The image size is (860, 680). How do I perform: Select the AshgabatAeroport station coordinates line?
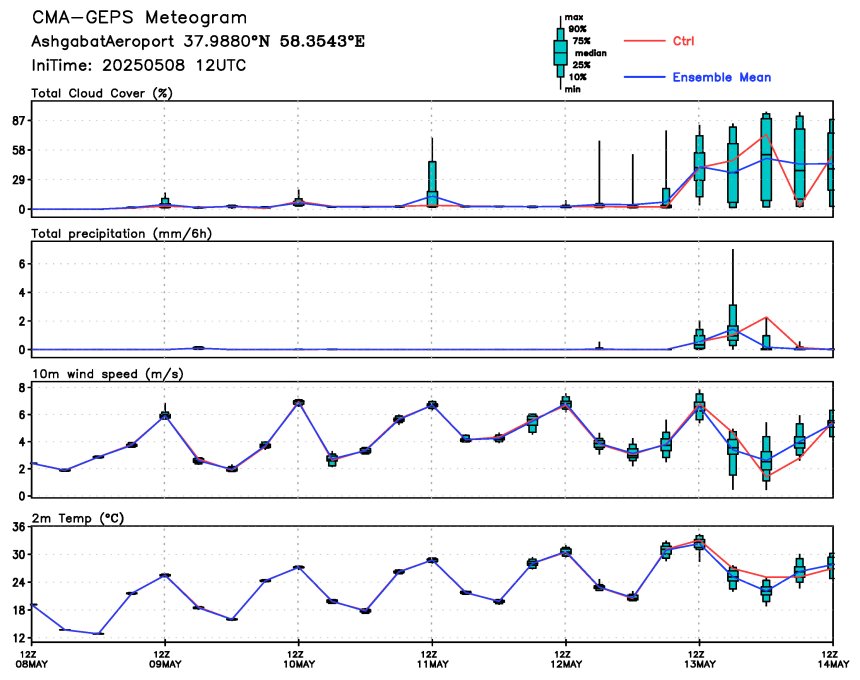pos(197,42)
